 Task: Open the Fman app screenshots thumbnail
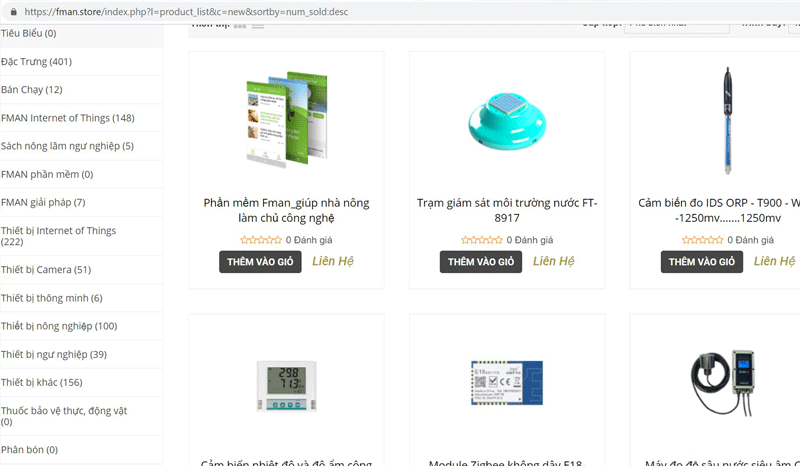287,119
